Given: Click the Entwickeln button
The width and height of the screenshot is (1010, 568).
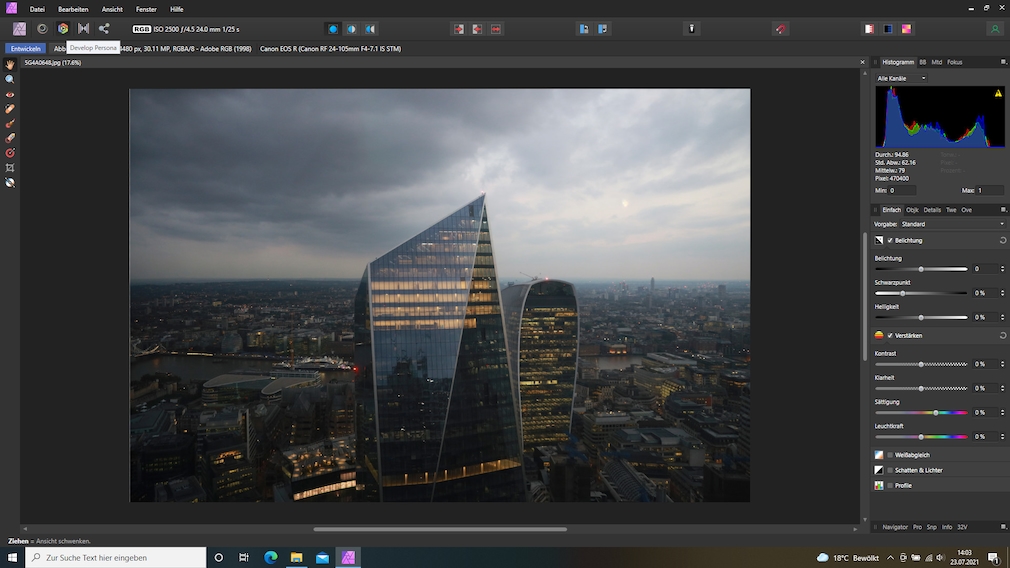Looking at the screenshot, I should pyautogui.click(x=26, y=48).
